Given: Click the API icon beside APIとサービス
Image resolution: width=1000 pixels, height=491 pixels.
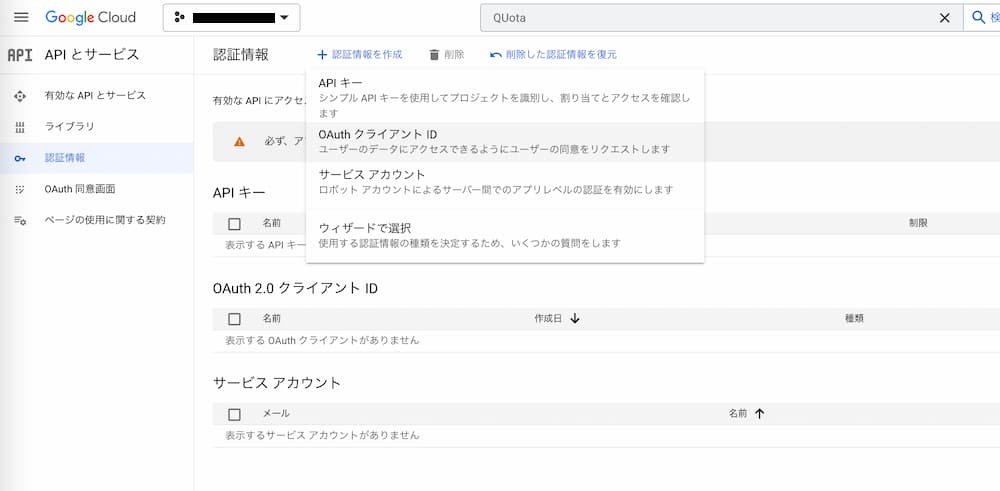Looking at the screenshot, I should 20,55.
